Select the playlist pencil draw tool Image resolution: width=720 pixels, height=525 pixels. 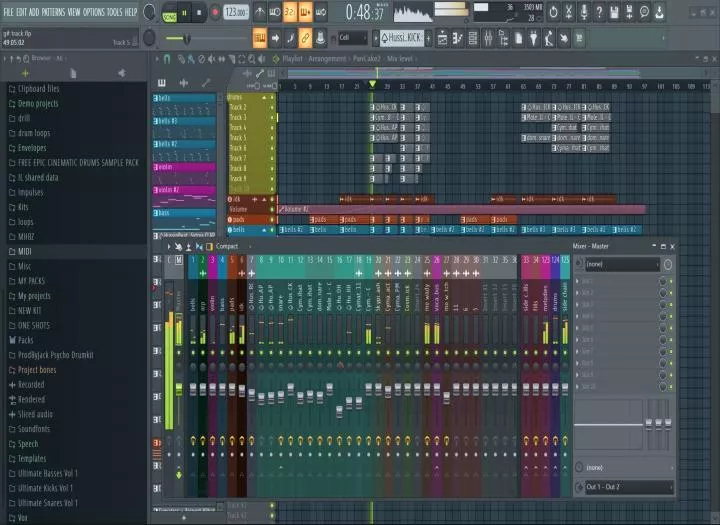(x=182, y=59)
